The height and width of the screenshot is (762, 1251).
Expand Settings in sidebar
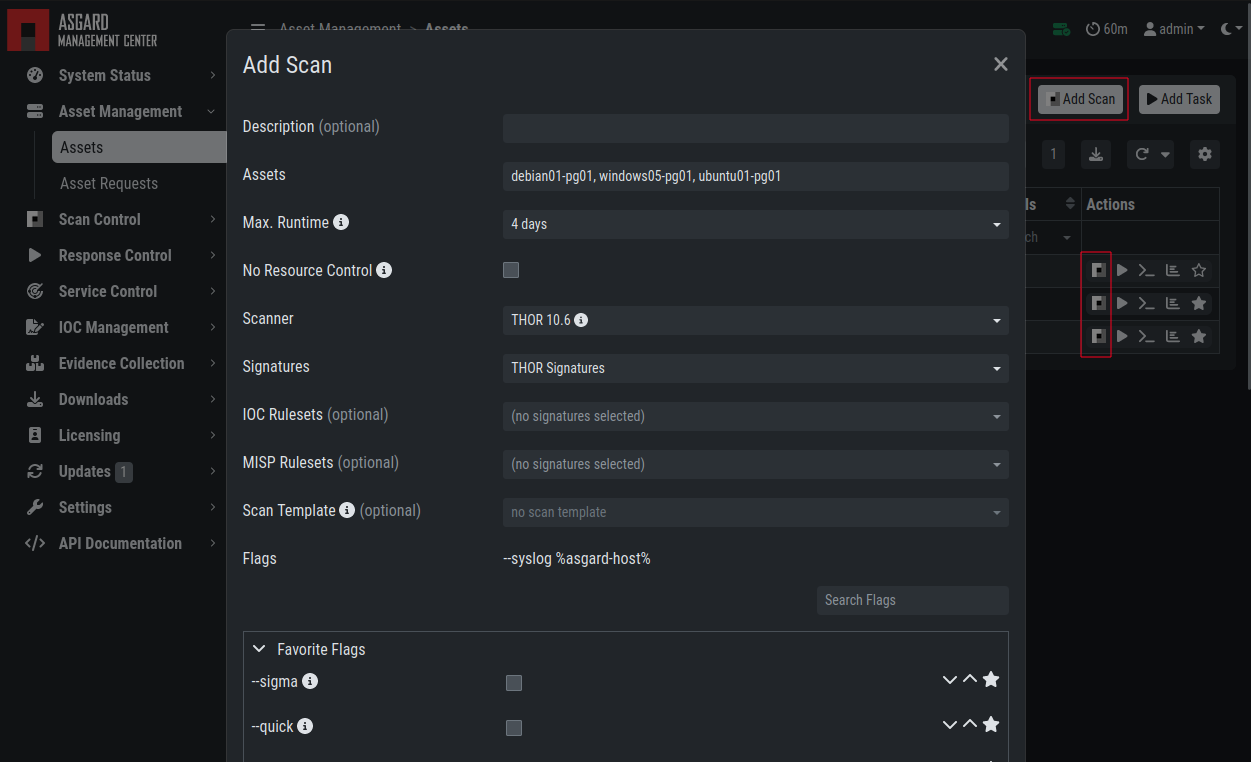[120, 507]
